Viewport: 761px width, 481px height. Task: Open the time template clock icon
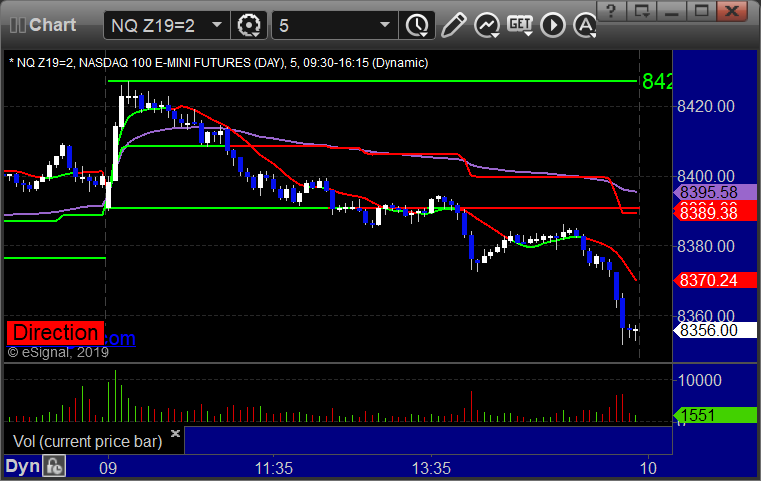tap(417, 25)
